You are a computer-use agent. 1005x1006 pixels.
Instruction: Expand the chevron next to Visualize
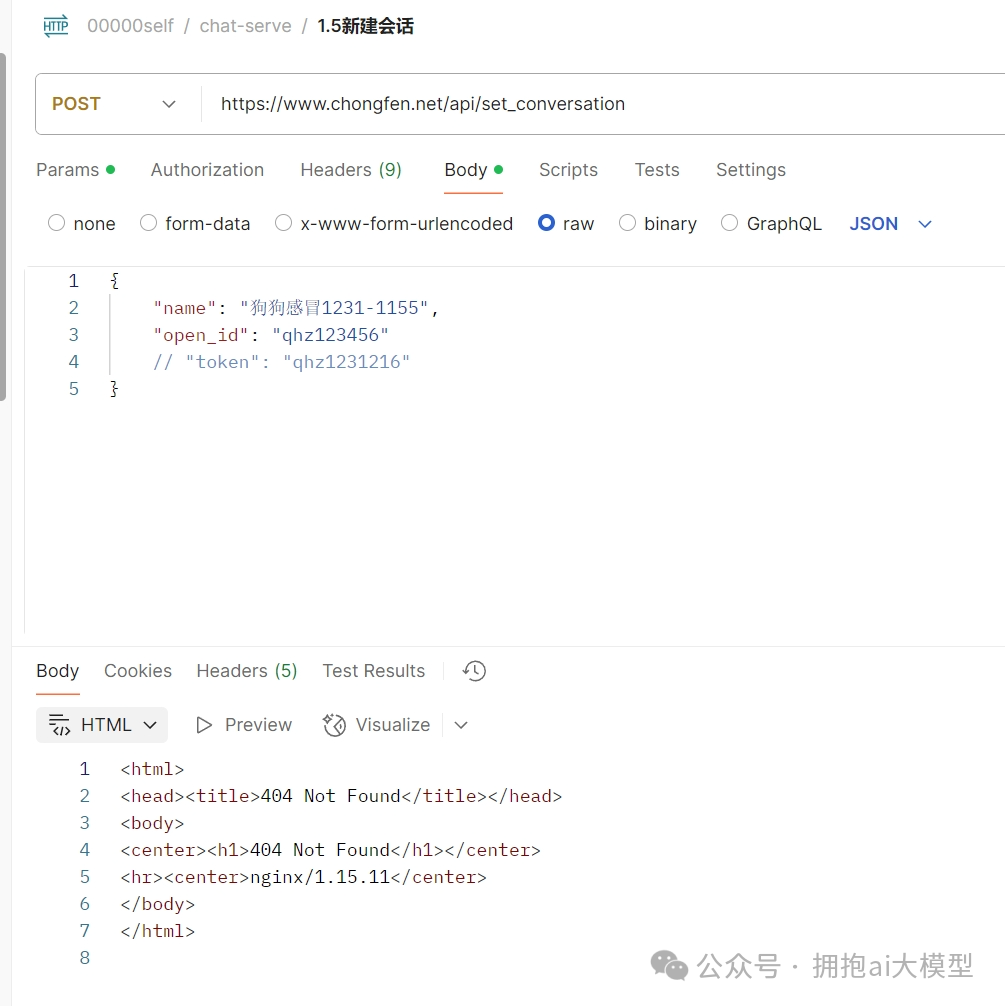coord(461,725)
